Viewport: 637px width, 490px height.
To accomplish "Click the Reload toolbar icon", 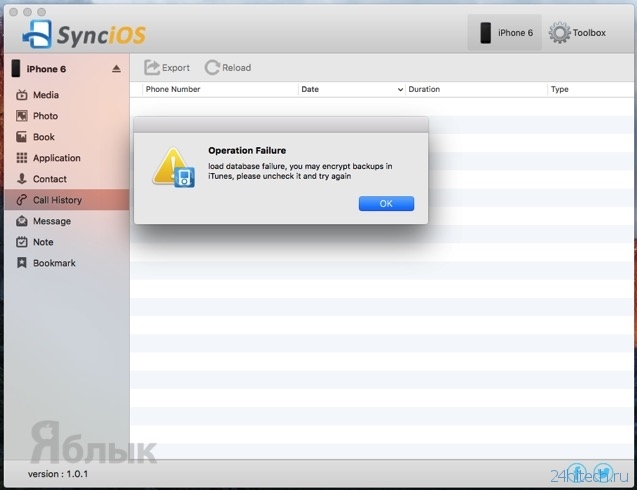I will point(212,67).
